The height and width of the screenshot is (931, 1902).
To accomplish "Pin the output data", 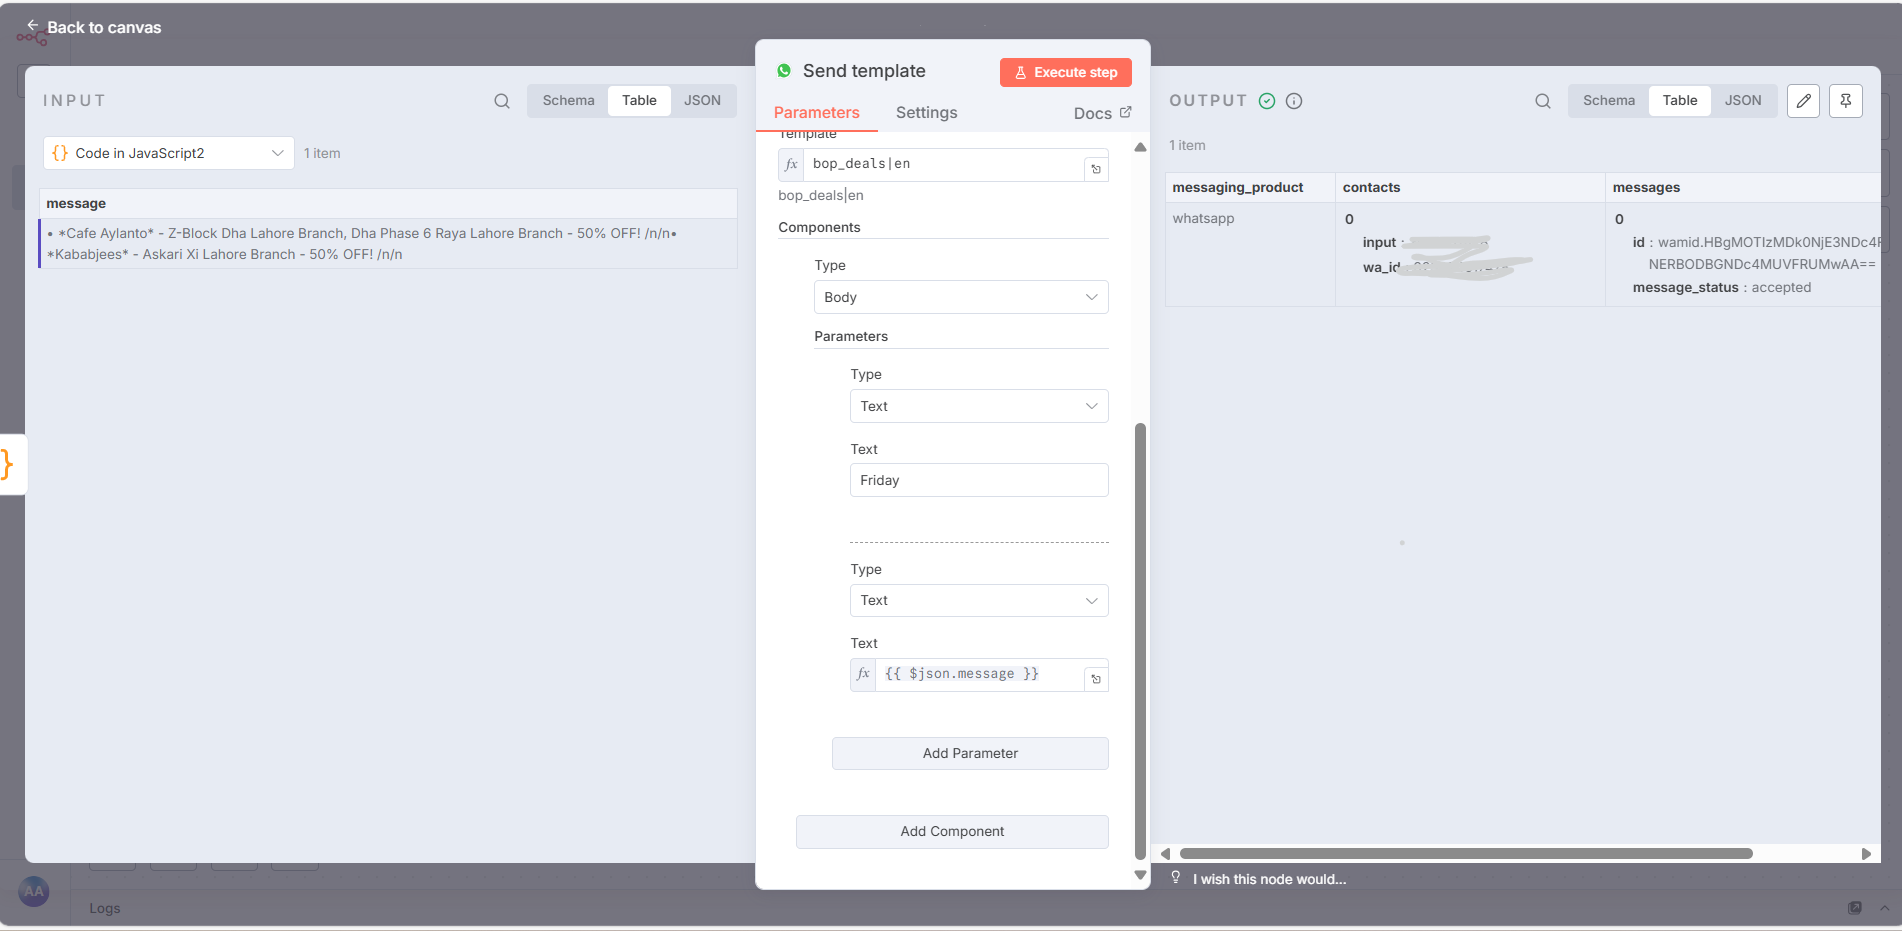I will [x=1846, y=101].
